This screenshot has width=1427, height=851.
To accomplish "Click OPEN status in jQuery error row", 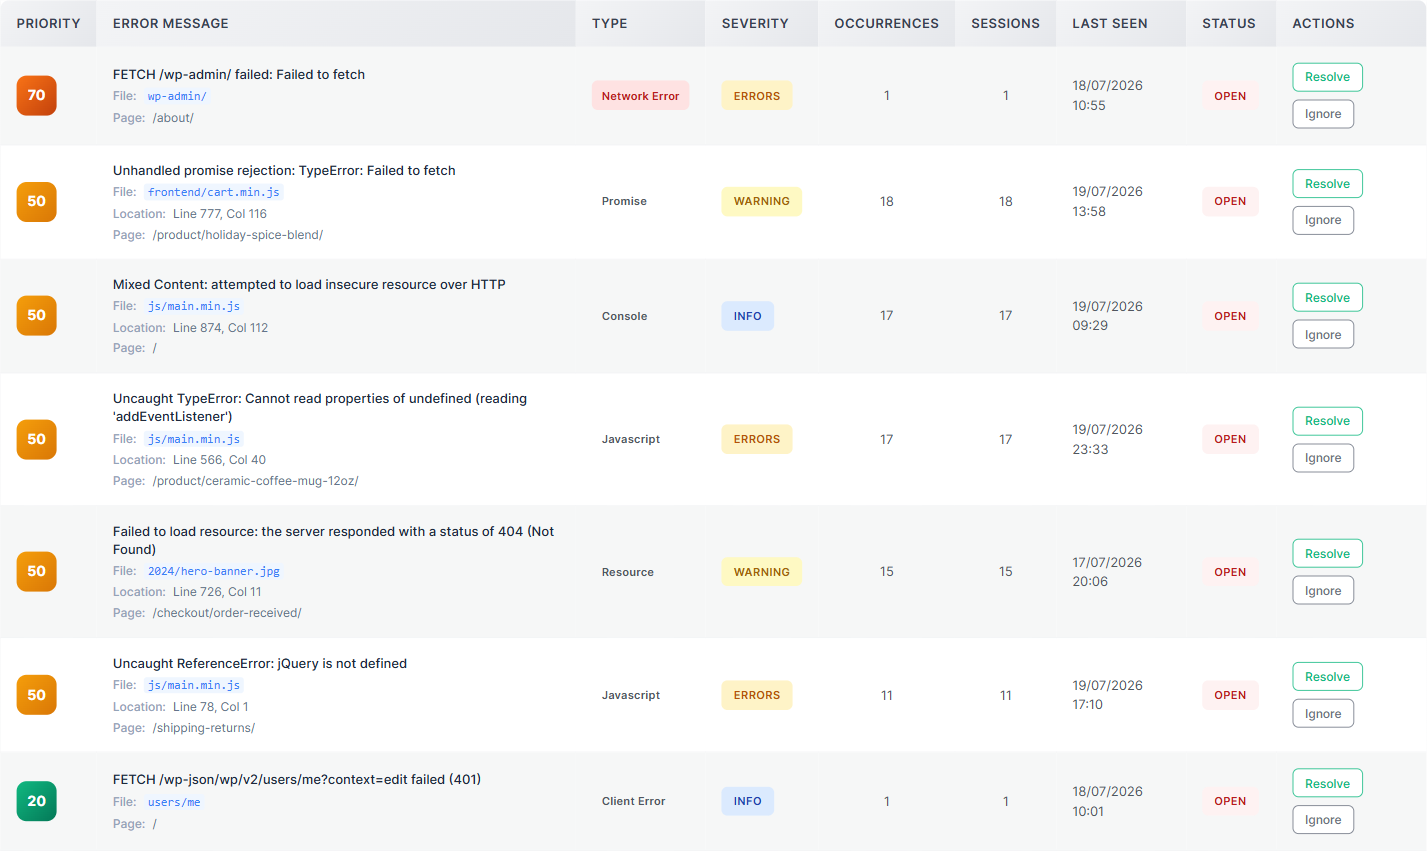I will coord(1230,695).
